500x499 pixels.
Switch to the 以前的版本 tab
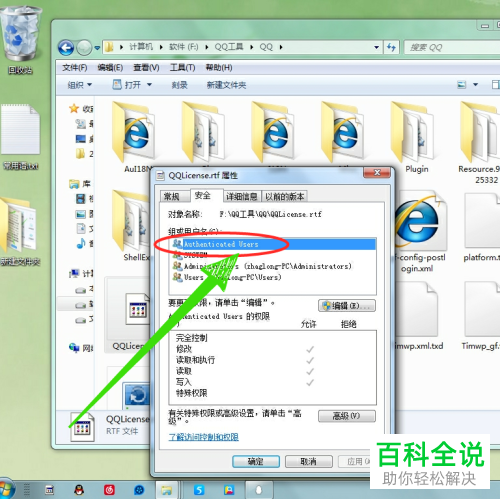coord(284,197)
